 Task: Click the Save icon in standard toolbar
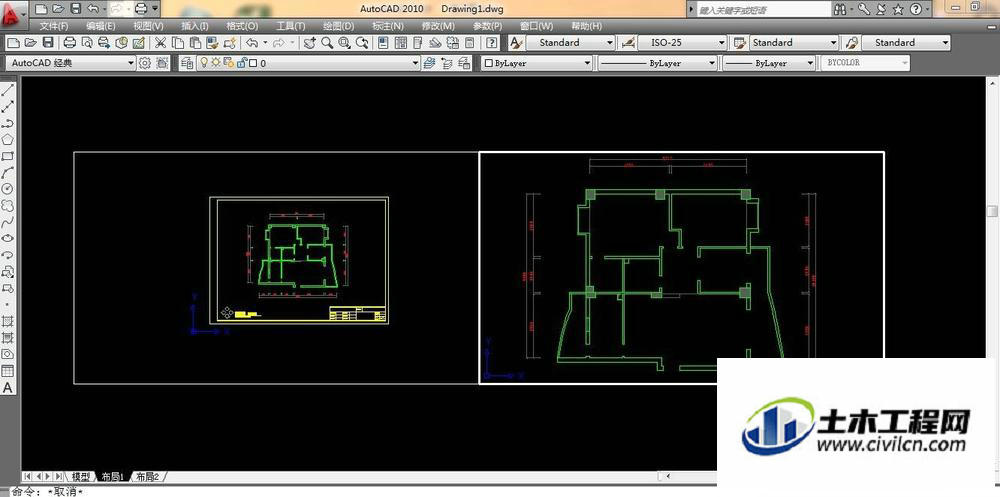[x=48, y=43]
